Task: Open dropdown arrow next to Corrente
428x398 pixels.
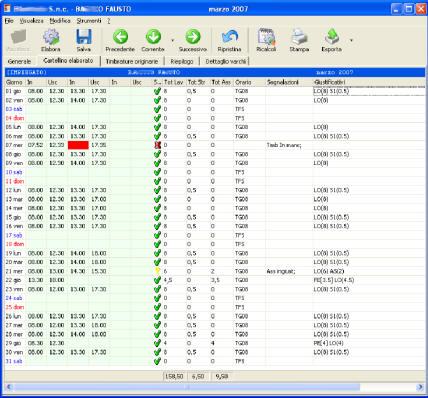Action: click(x=172, y=40)
